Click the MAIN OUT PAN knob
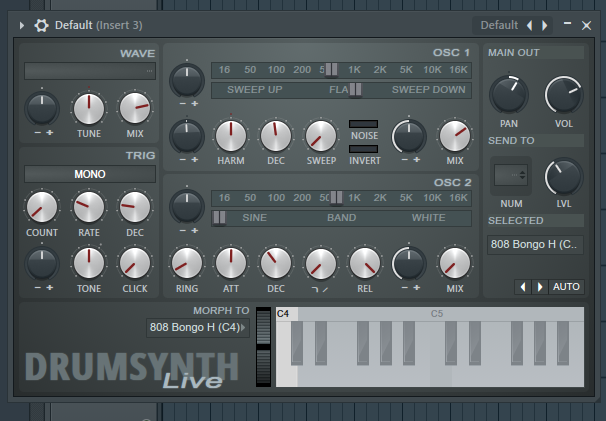Viewport: 606px width, 421px height. 509,95
